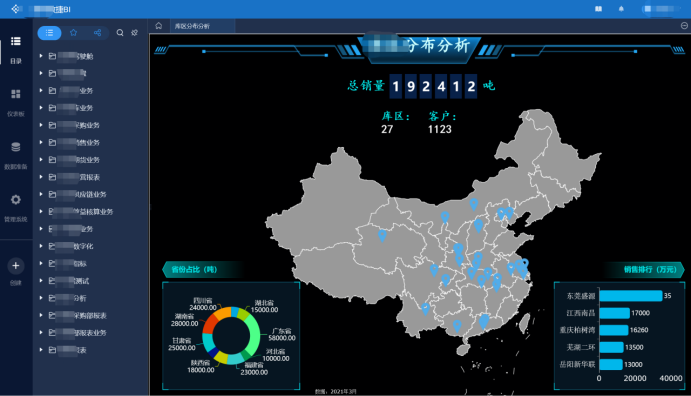Expand the 采购部报表 folder arrow
Screen dimensions: 691x396
[41, 315]
